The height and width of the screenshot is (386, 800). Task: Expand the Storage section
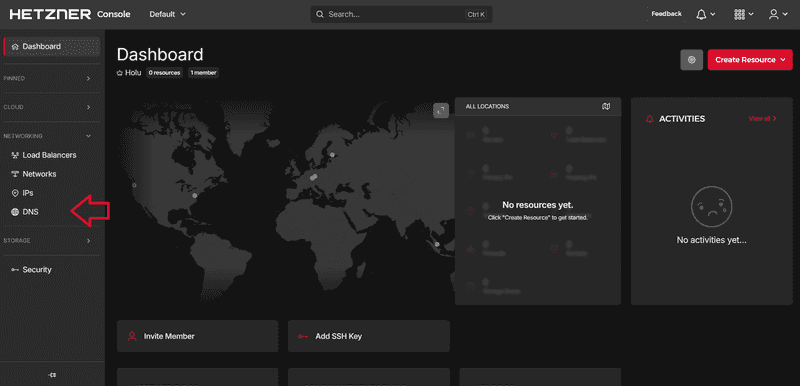click(47, 240)
